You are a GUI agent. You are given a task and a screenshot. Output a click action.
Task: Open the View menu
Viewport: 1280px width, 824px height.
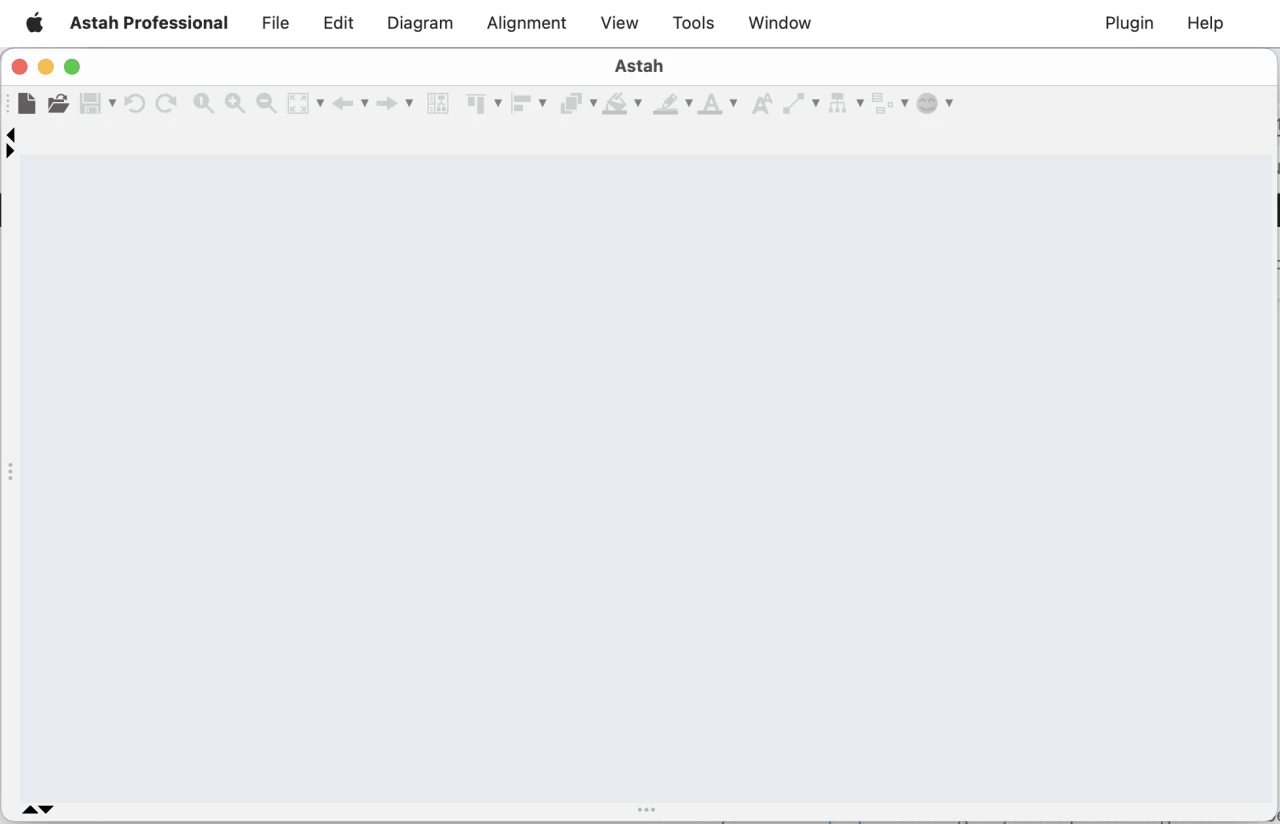pyautogui.click(x=620, y=23)
